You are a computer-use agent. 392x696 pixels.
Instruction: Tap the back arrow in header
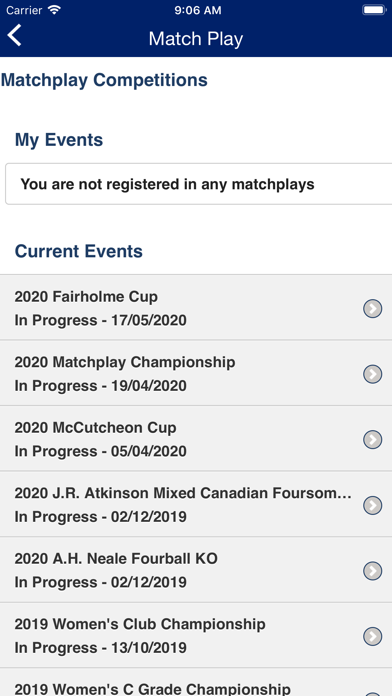15,36
